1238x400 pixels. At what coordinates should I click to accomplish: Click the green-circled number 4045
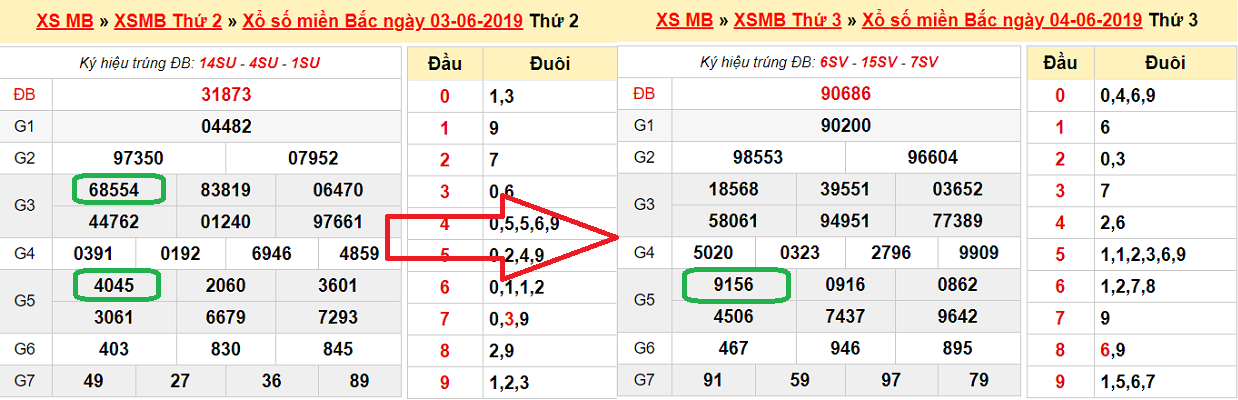117,285
